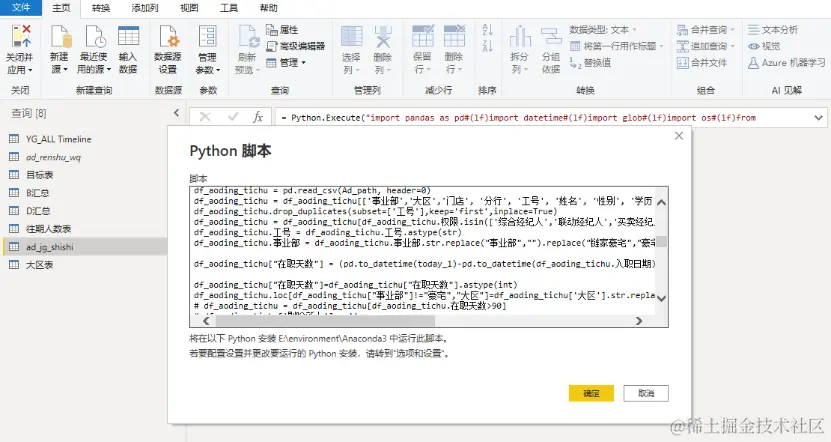Screen dimensions: 831x442
Task: Select the 目标表 query
Action: click(84, 175)
